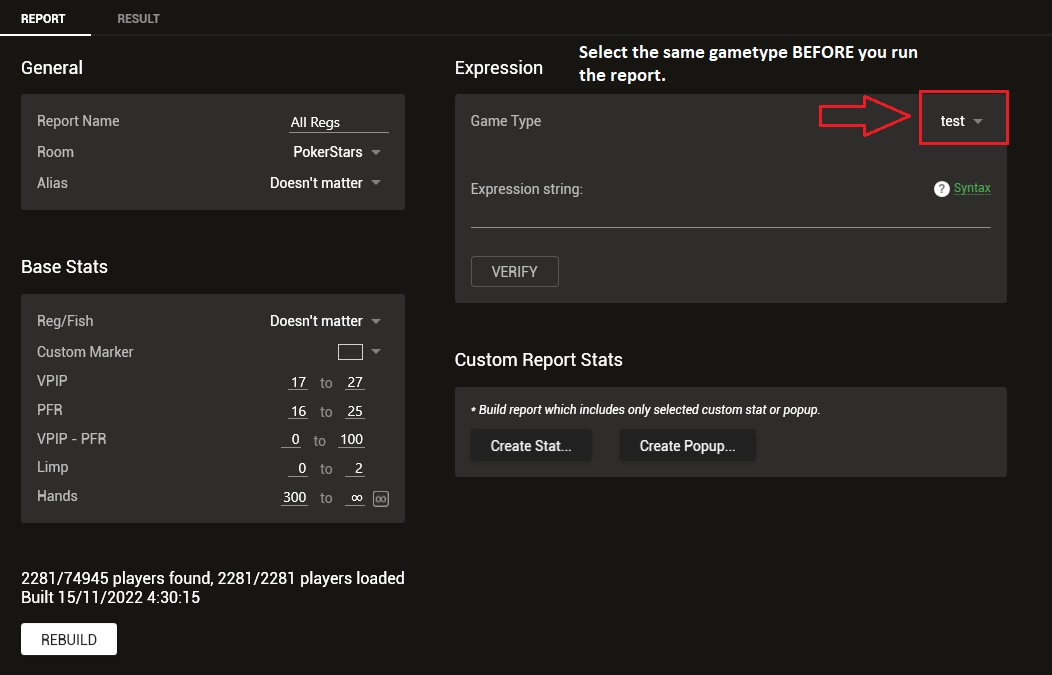Click the Create Popup button

[x=687, y=446]
